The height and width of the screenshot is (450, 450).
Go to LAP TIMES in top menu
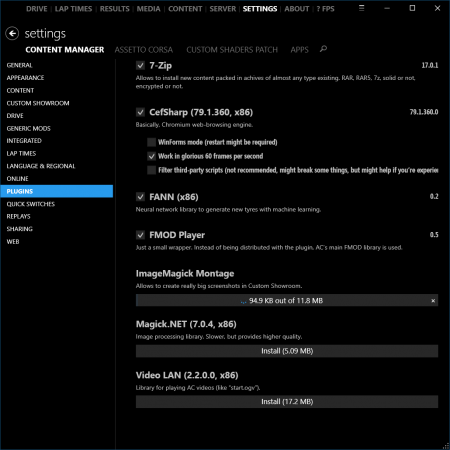(x=73, y=9)
